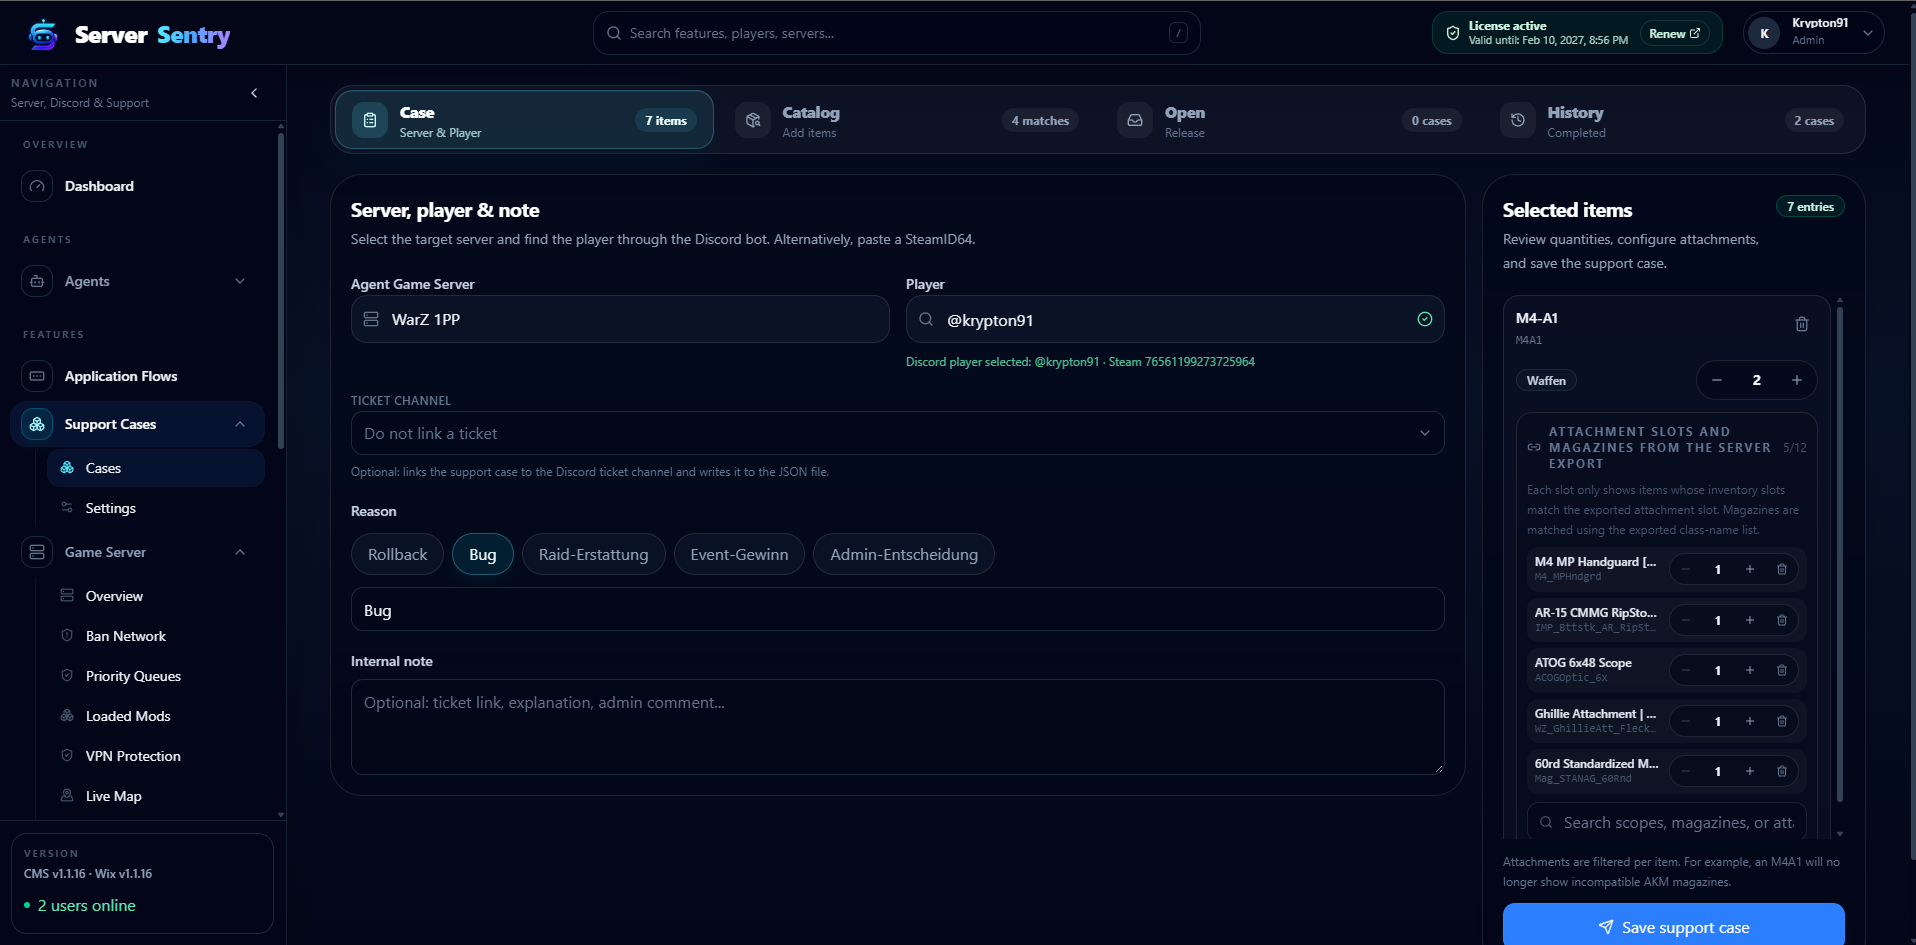Collapse the navigation sidebar

pos(254,93)
